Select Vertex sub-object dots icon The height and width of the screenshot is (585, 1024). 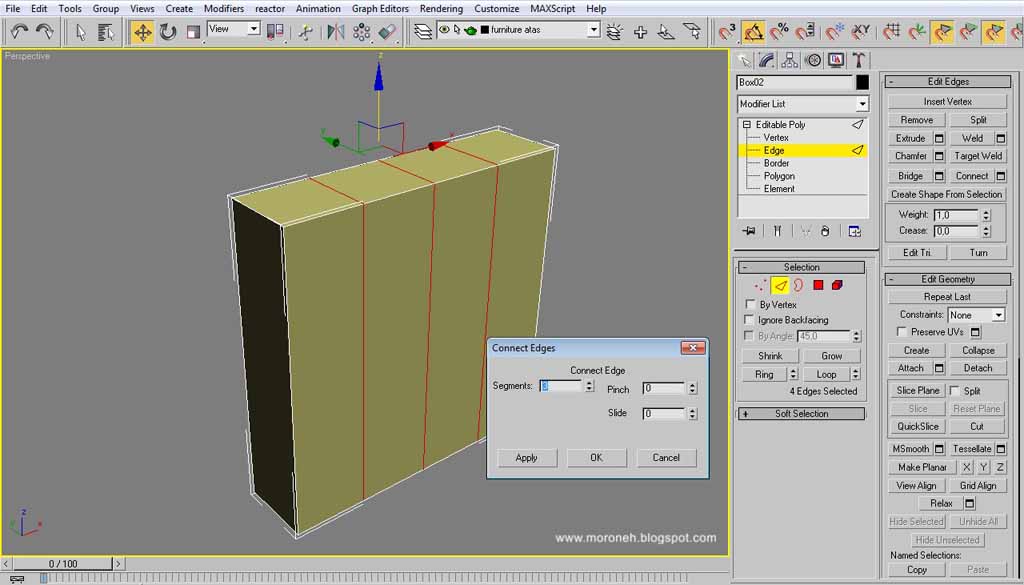pyautogui.click(x=760, y=285)
